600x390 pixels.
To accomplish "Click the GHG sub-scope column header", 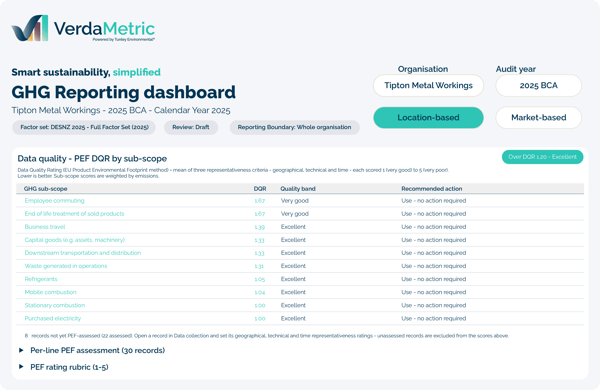I will pyautogui.click(x=46, y=189).
